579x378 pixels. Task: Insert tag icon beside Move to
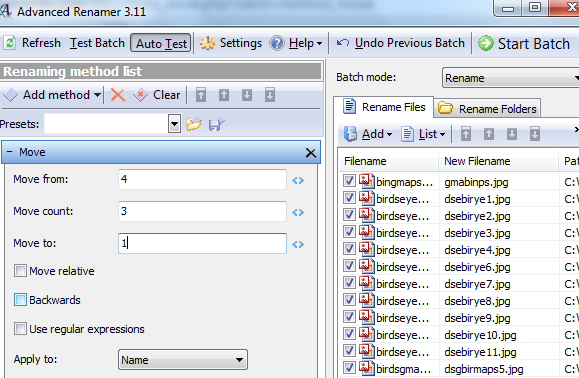(298, 244)
